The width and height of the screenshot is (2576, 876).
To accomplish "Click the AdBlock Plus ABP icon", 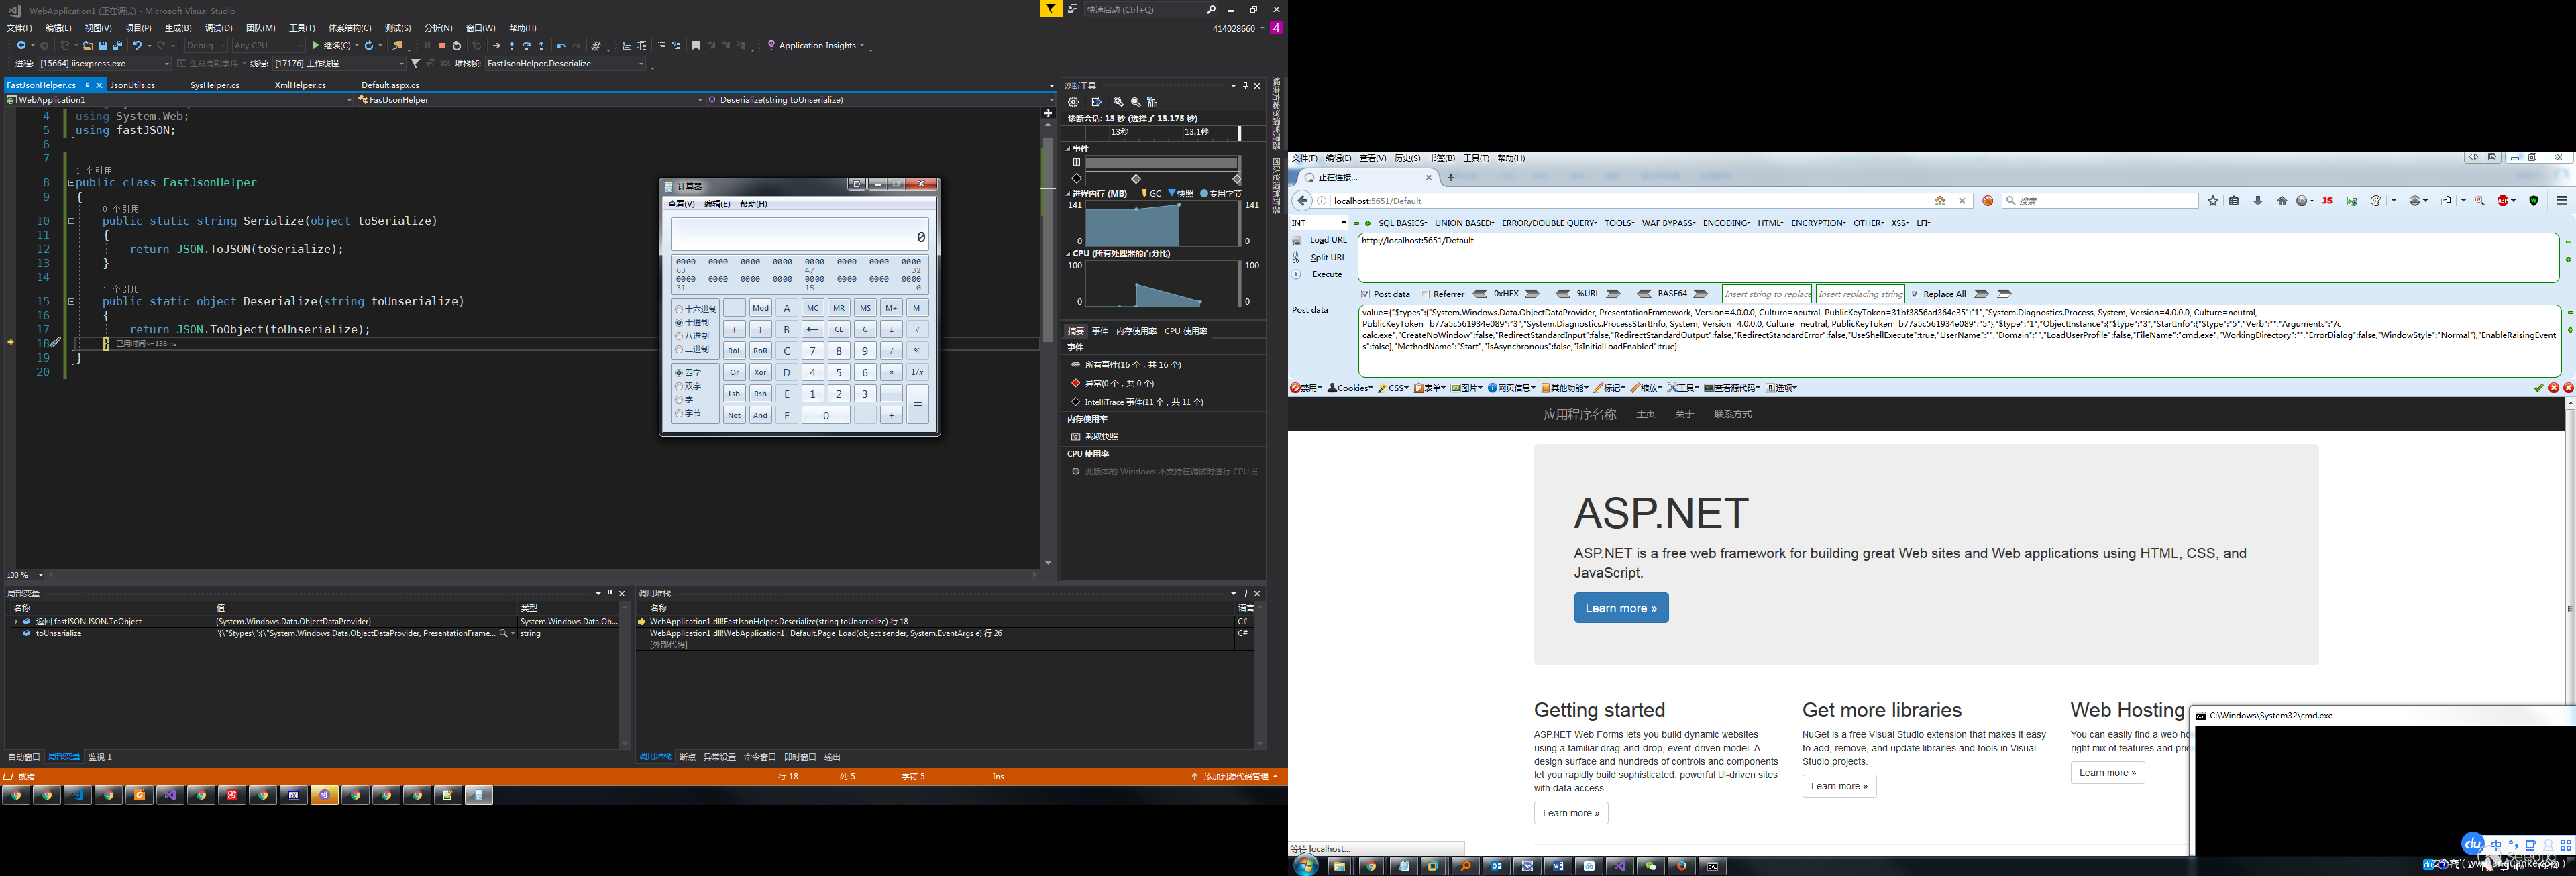I will pos(2504,201).
